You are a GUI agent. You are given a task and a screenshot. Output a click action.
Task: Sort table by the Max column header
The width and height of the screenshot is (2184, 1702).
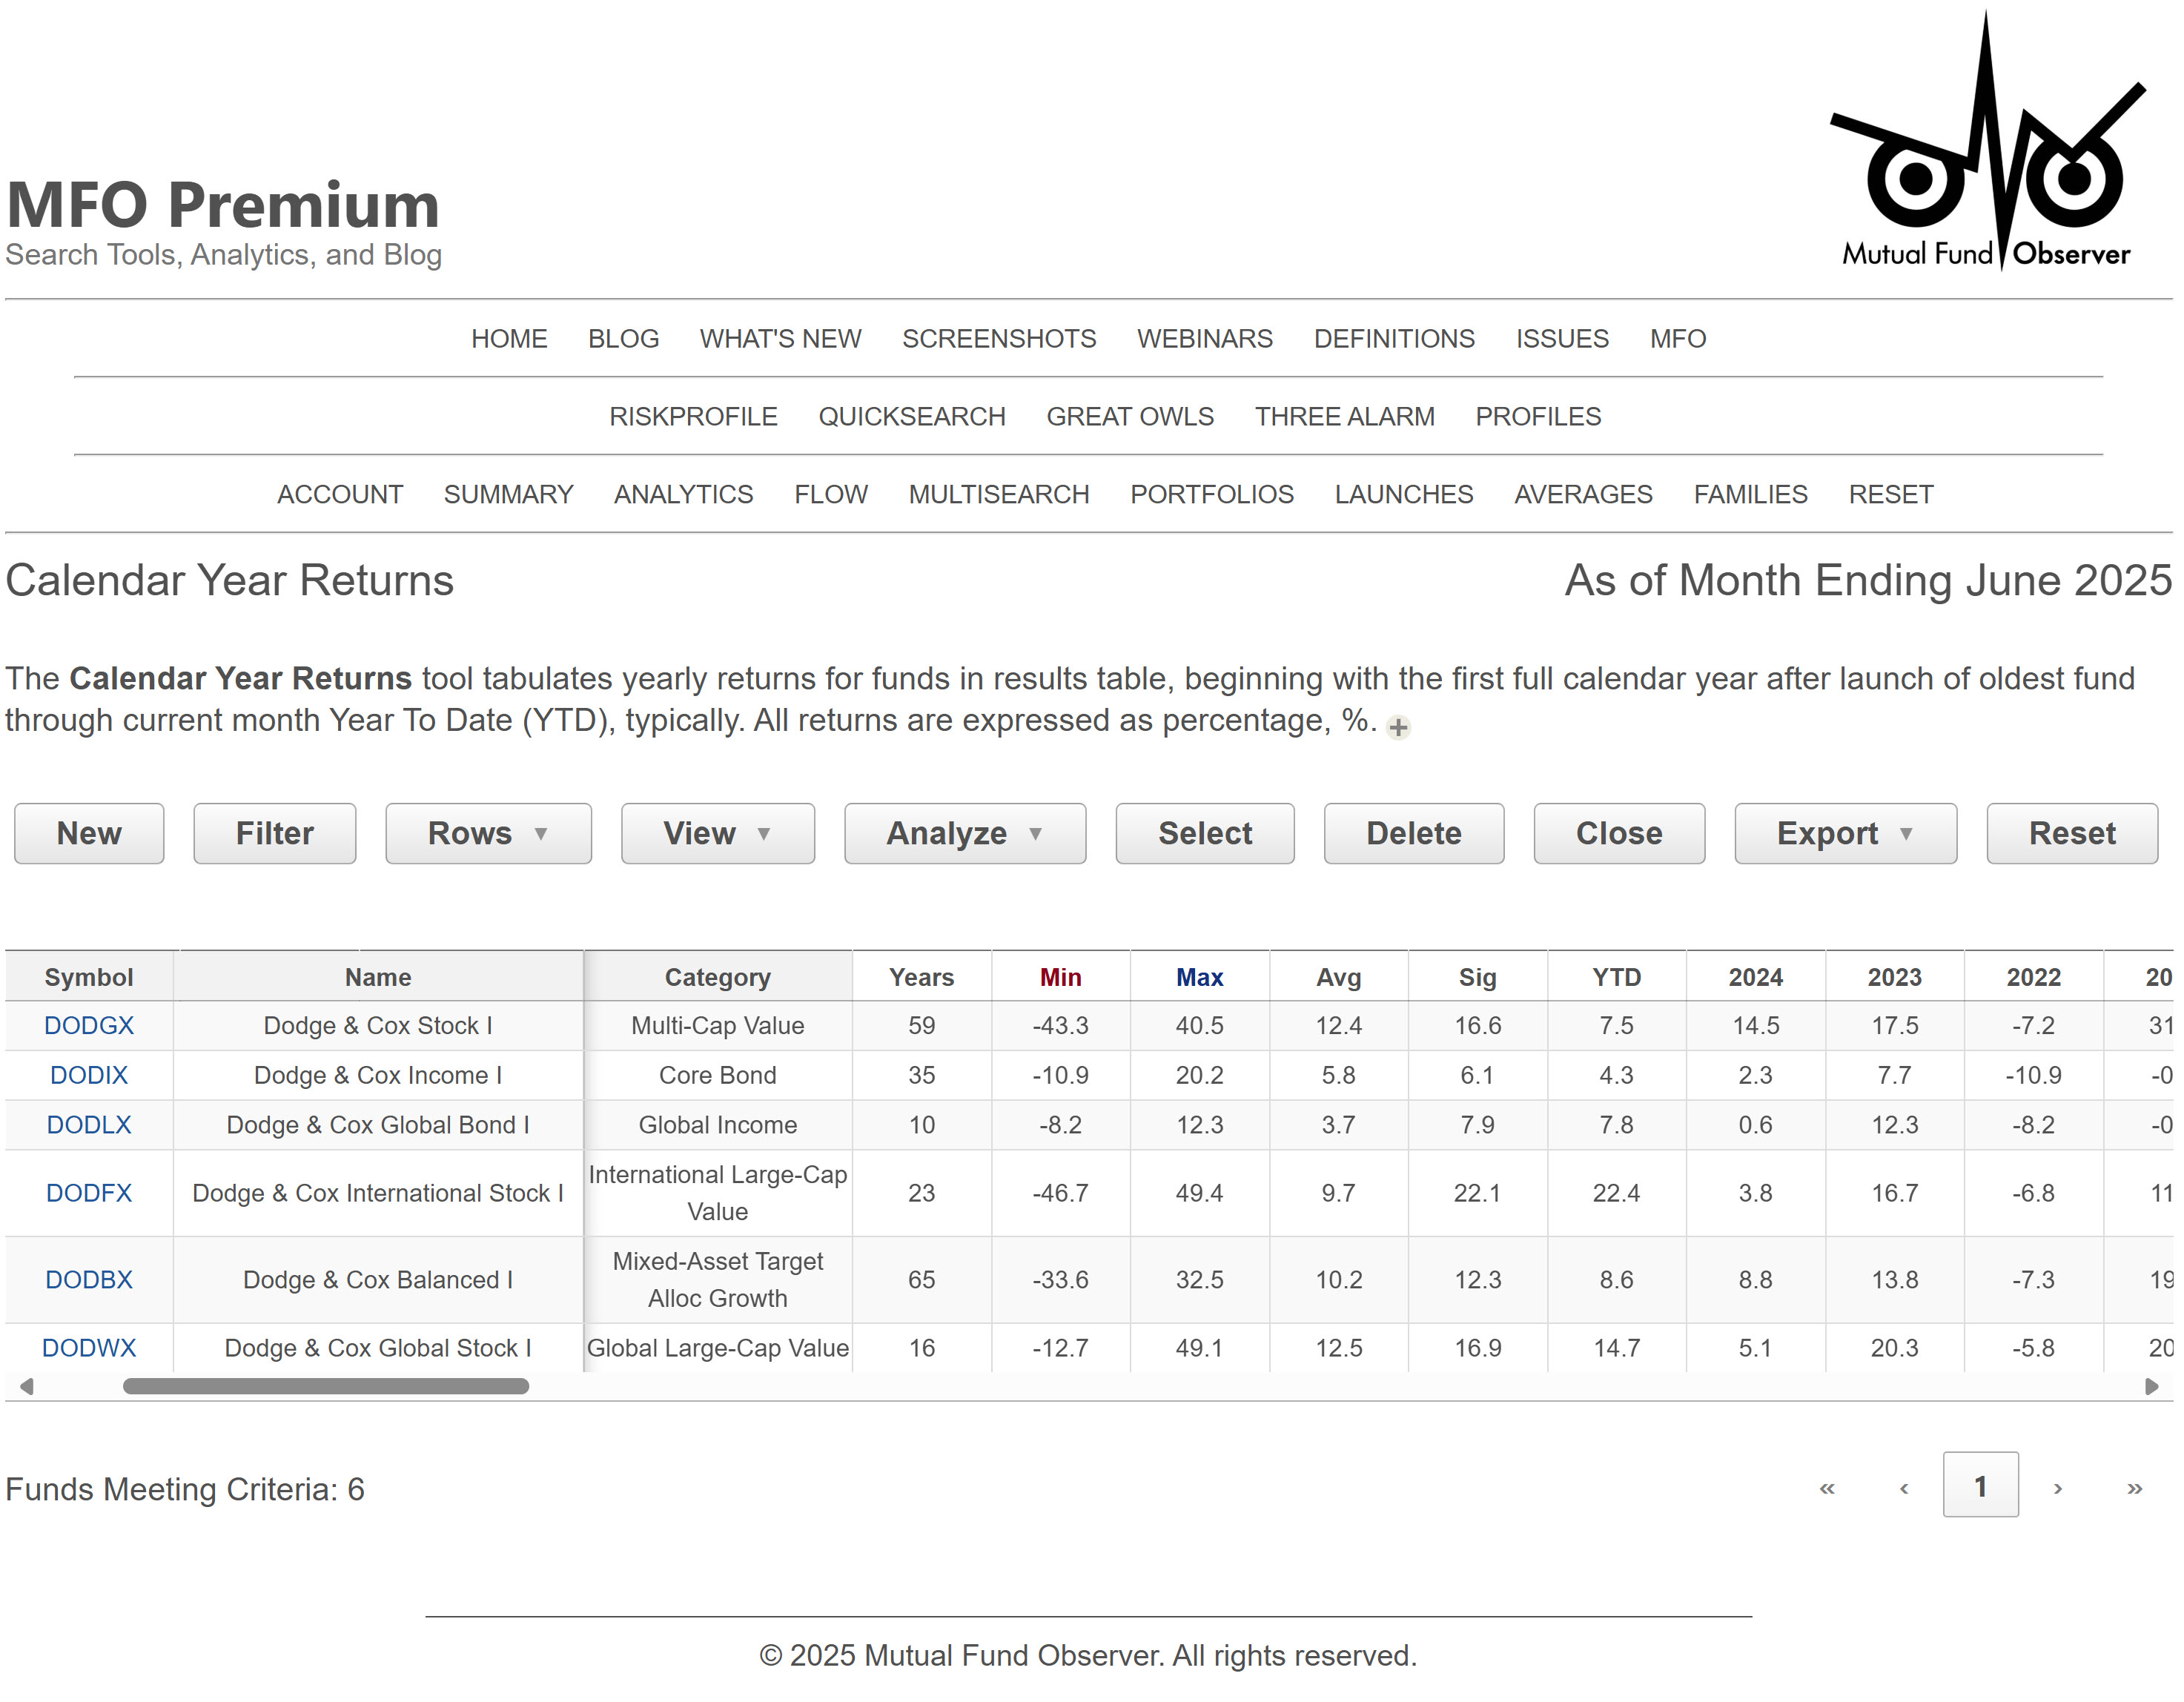(1199, 977)
